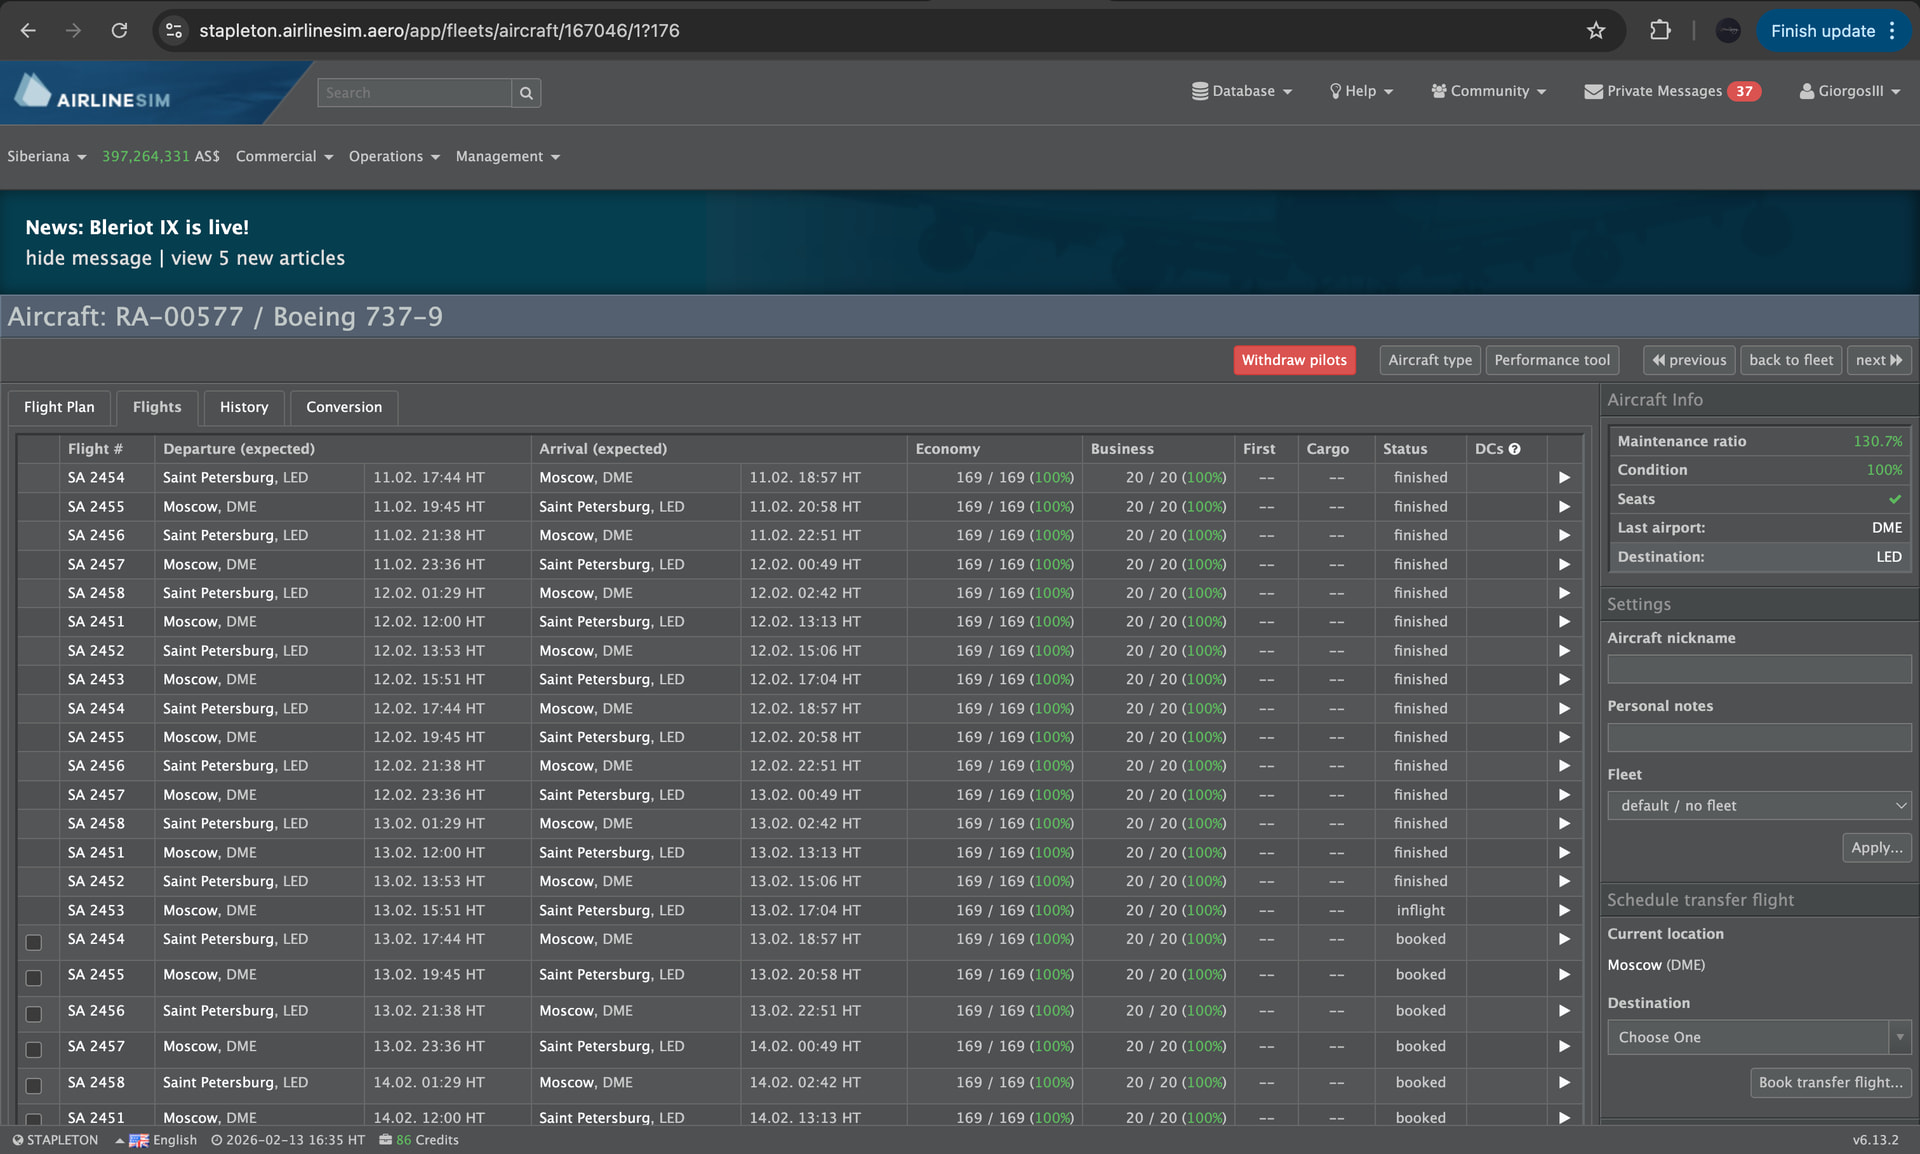Image resolution: width=1920 pixels, height=1154 pixels.
Task: Click the search magnifier icon button
Action: tap(526, 93)
